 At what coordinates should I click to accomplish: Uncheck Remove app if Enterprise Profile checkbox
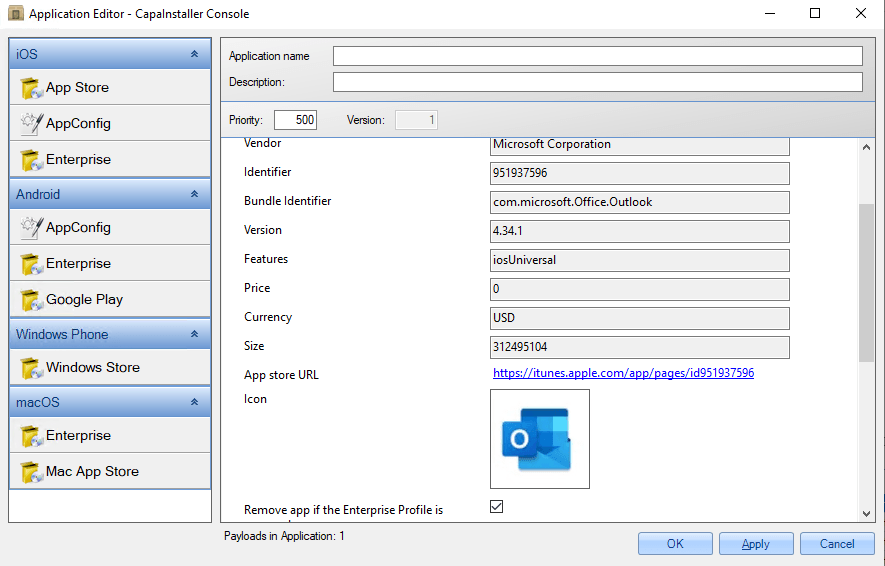497,507
